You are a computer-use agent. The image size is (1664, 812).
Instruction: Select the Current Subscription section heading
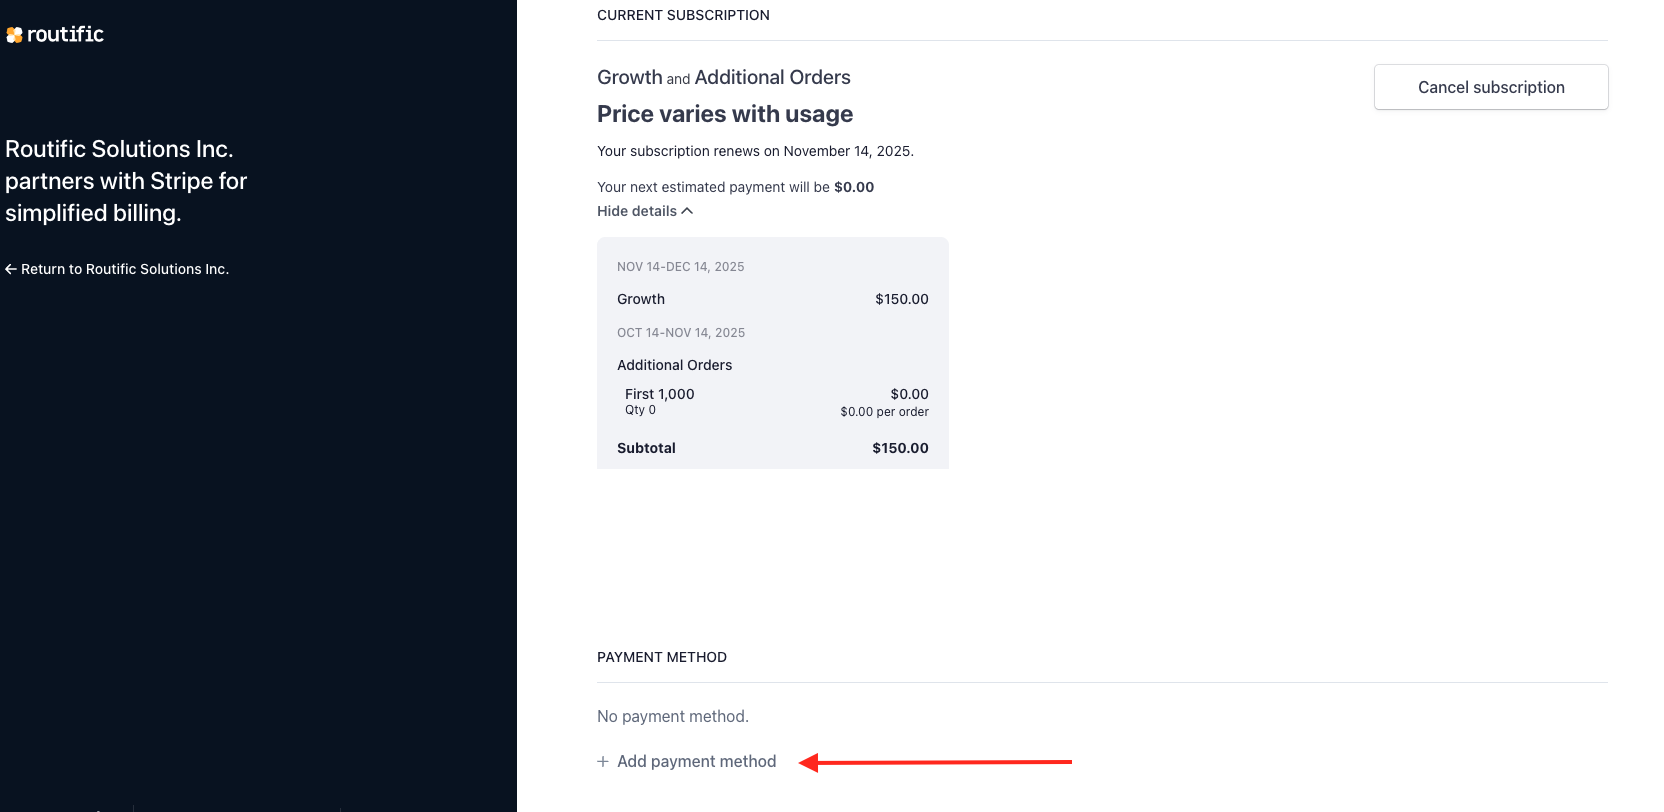(683, 15)
